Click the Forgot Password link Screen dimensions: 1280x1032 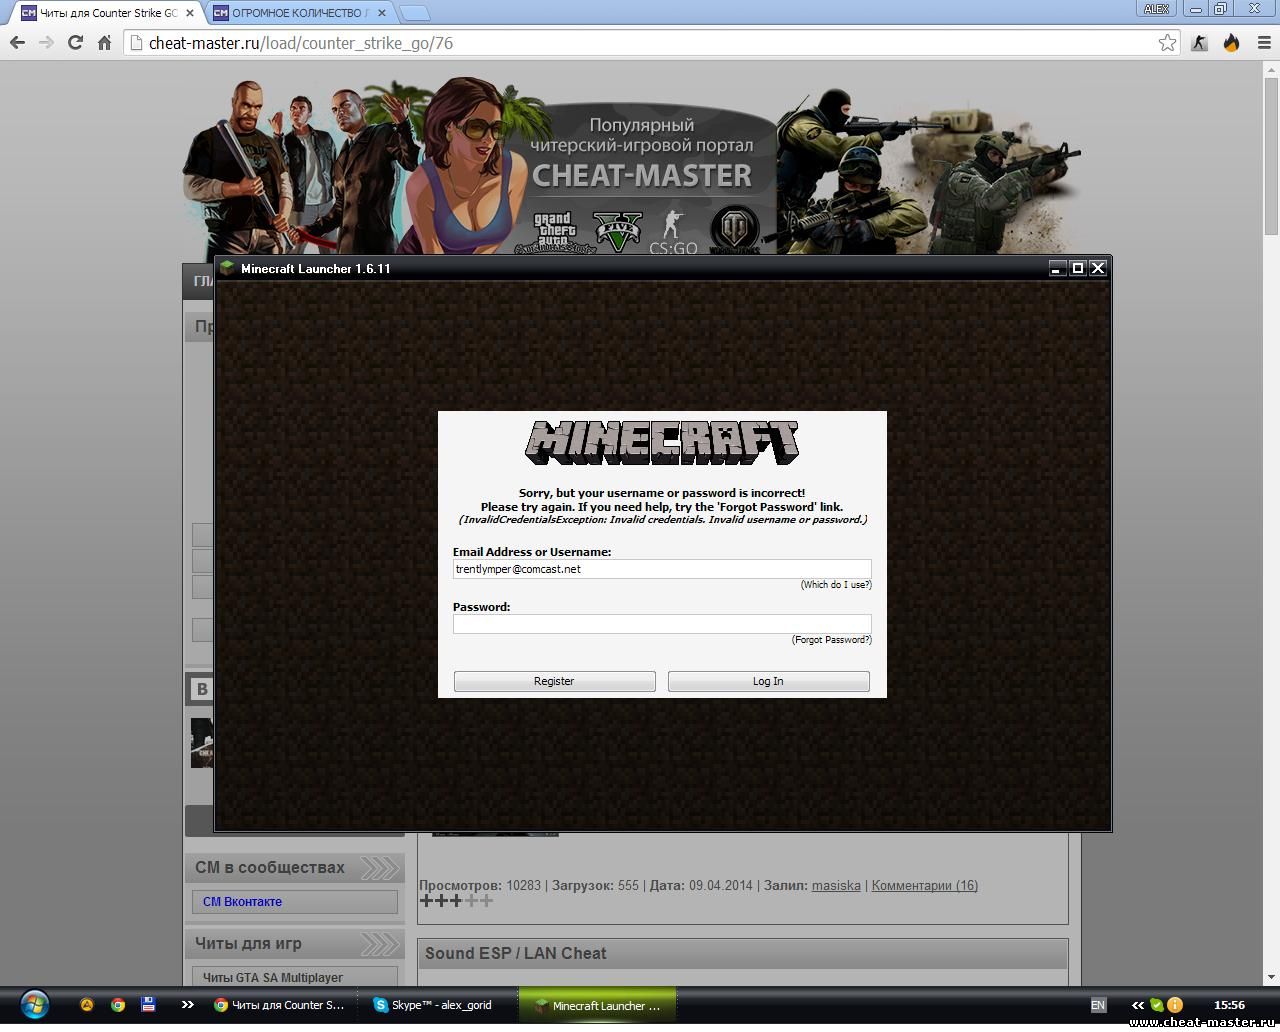831,640
